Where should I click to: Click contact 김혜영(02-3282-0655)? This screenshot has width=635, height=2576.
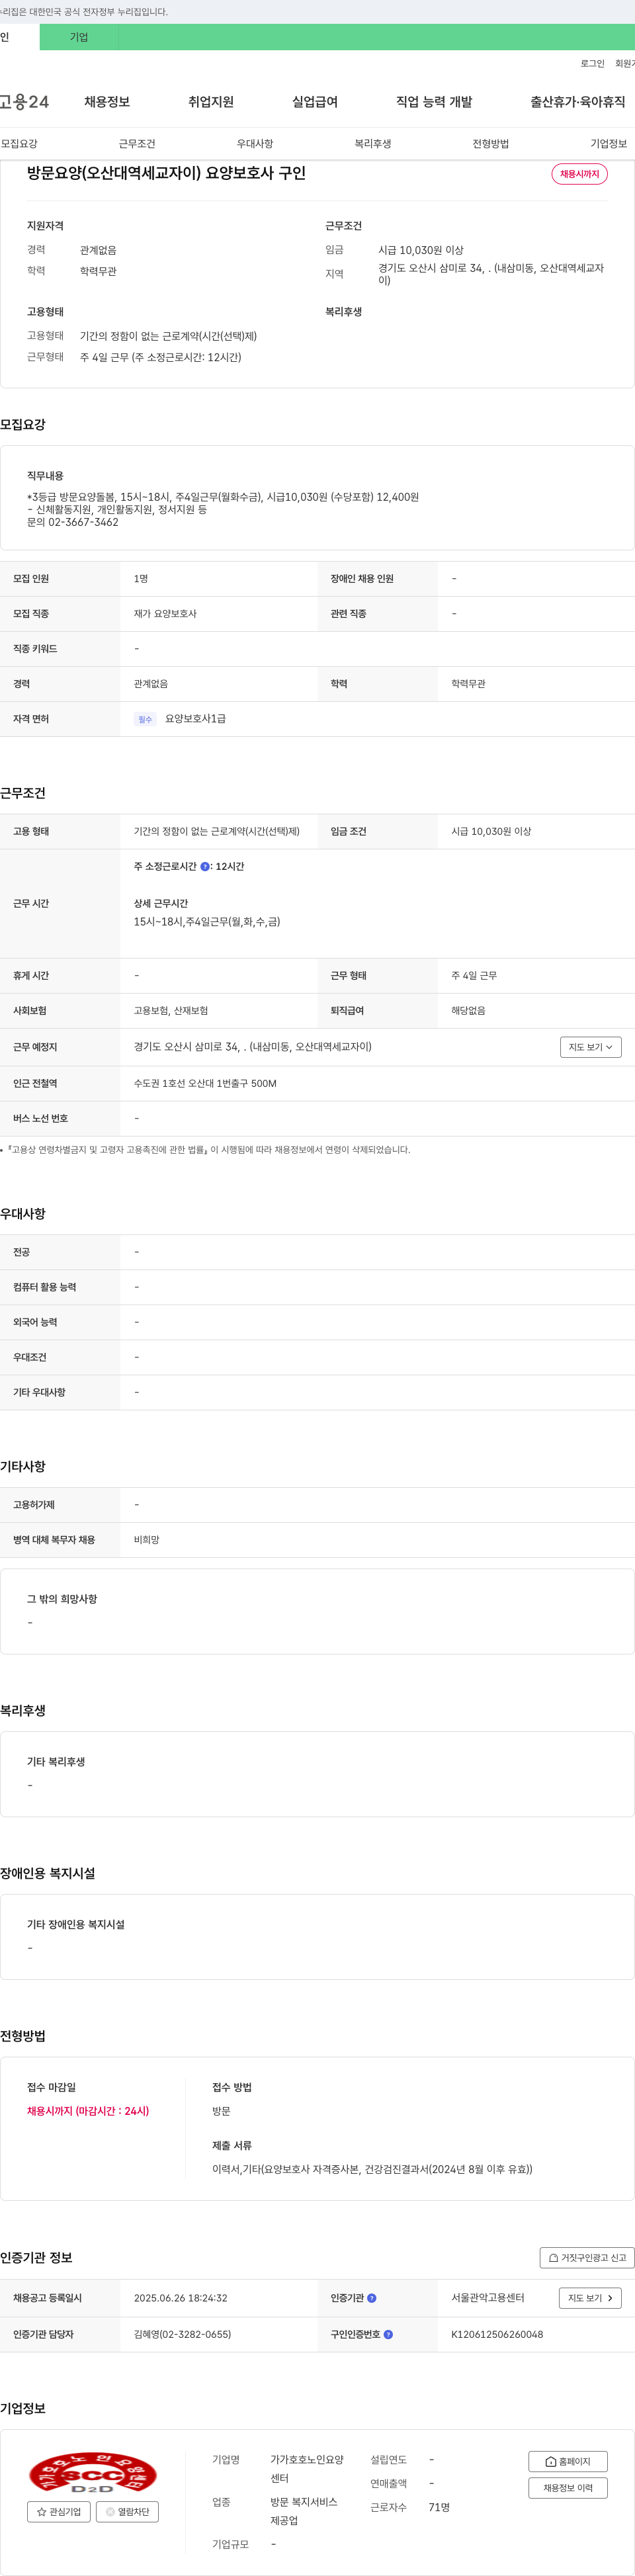pyautogui.click(x=182, y=2334)
